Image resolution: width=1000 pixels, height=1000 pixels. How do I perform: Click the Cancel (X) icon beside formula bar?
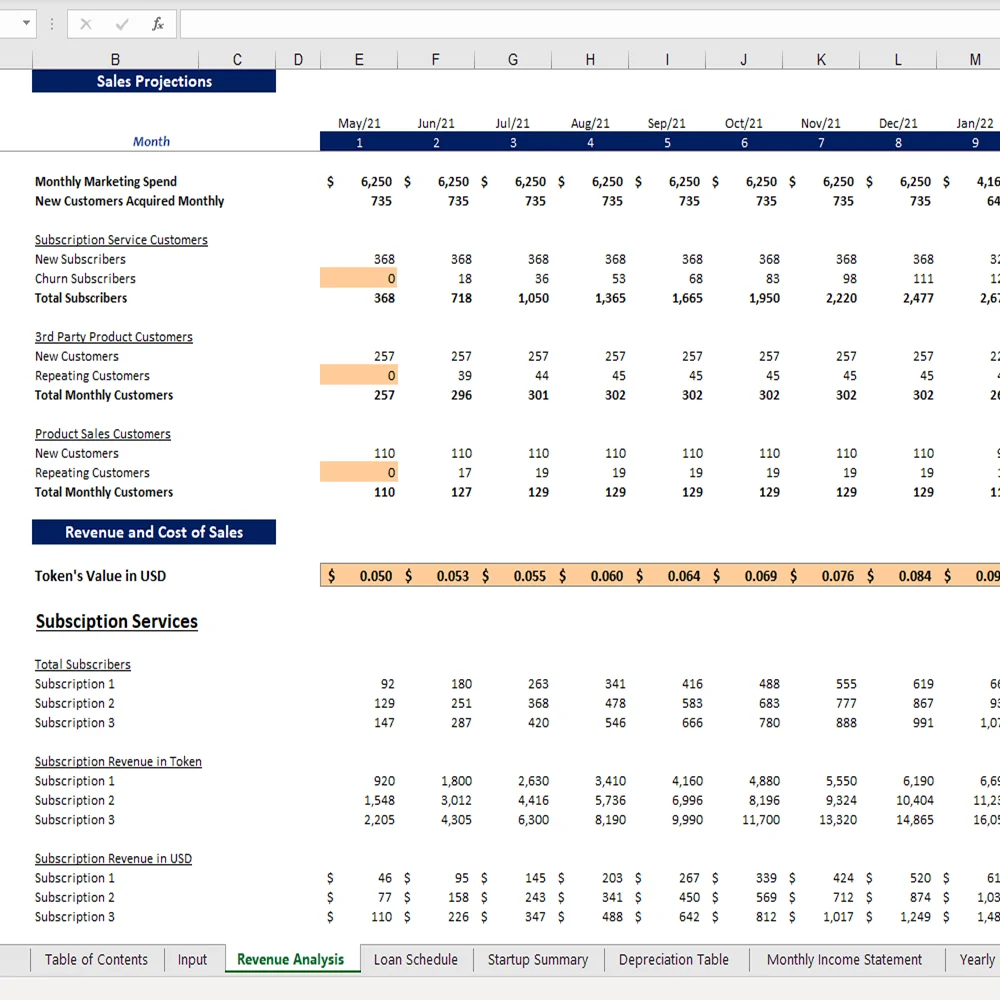(88, 23)
